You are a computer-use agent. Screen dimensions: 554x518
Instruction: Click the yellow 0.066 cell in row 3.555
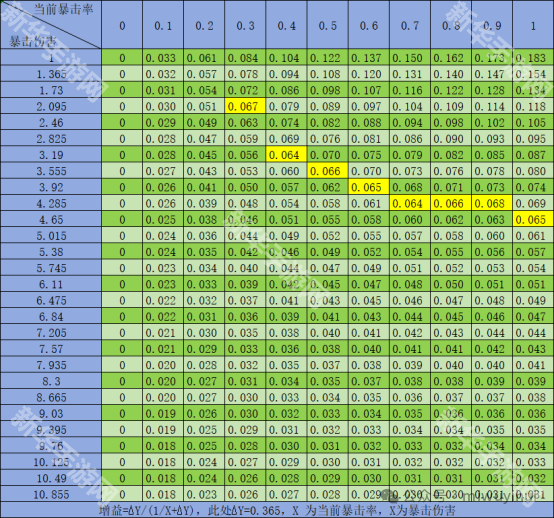[x=328, y=171]
